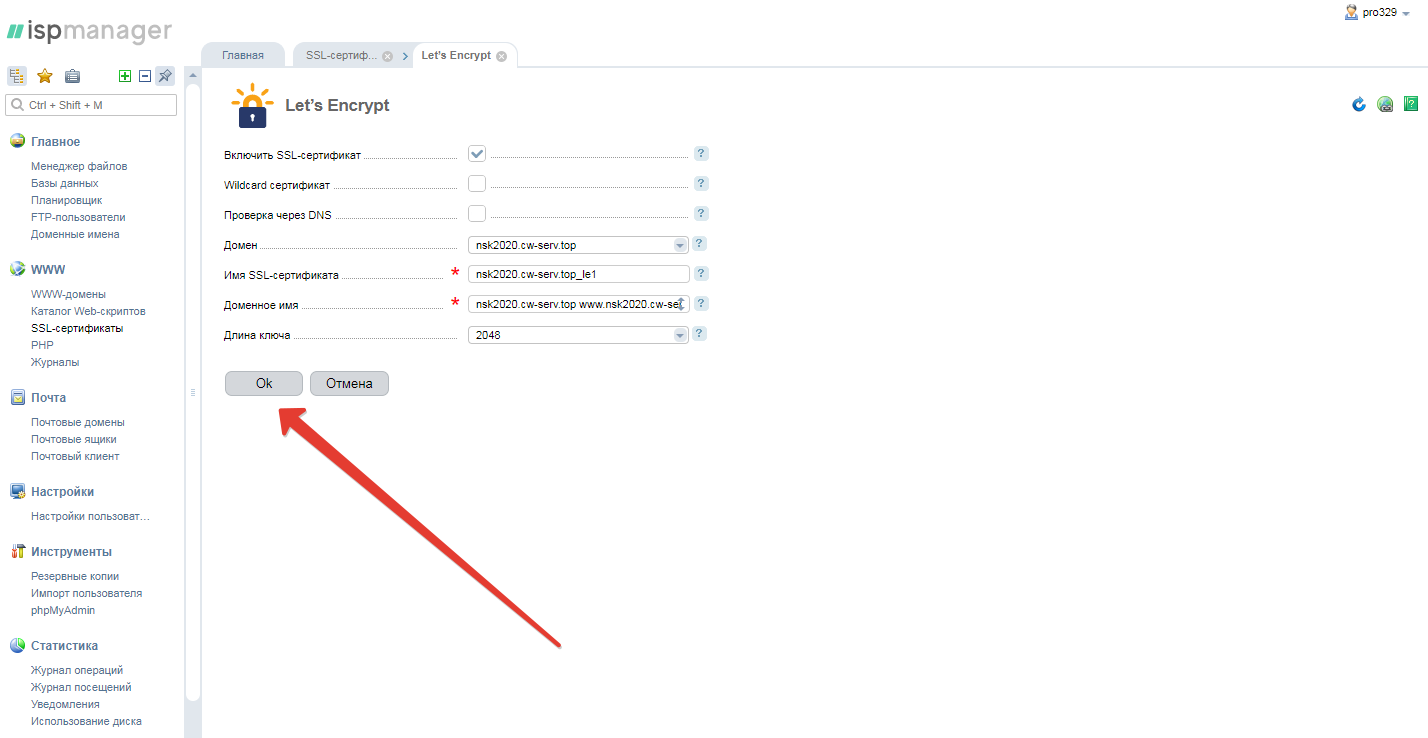
Task: Click the ispmanager logo
Action: point(89,31)
